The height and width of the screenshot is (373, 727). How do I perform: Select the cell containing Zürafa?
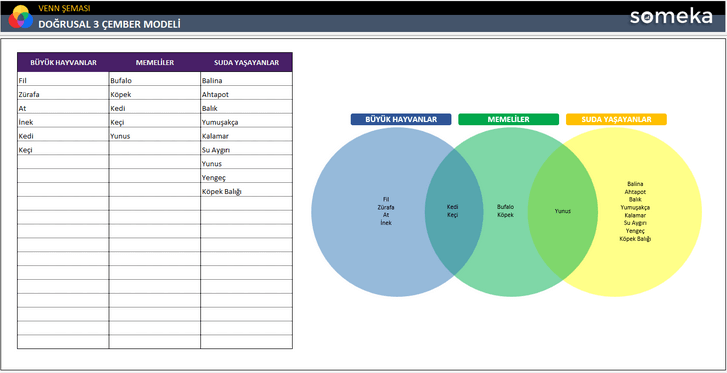click(x=63, y=93)
